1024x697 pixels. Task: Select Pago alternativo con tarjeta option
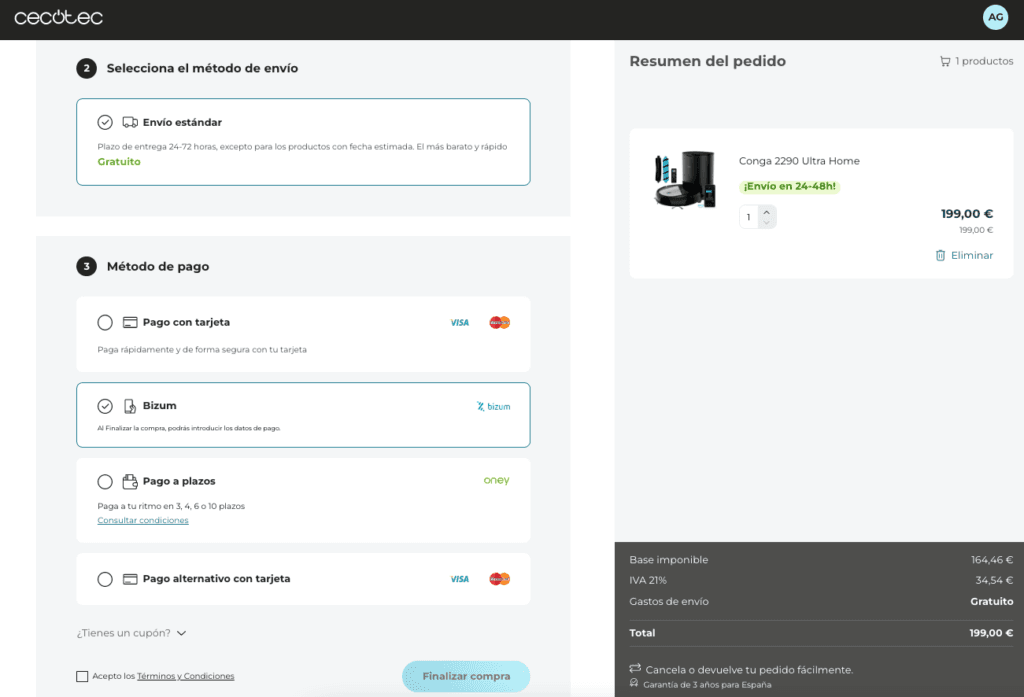[105, 579]
